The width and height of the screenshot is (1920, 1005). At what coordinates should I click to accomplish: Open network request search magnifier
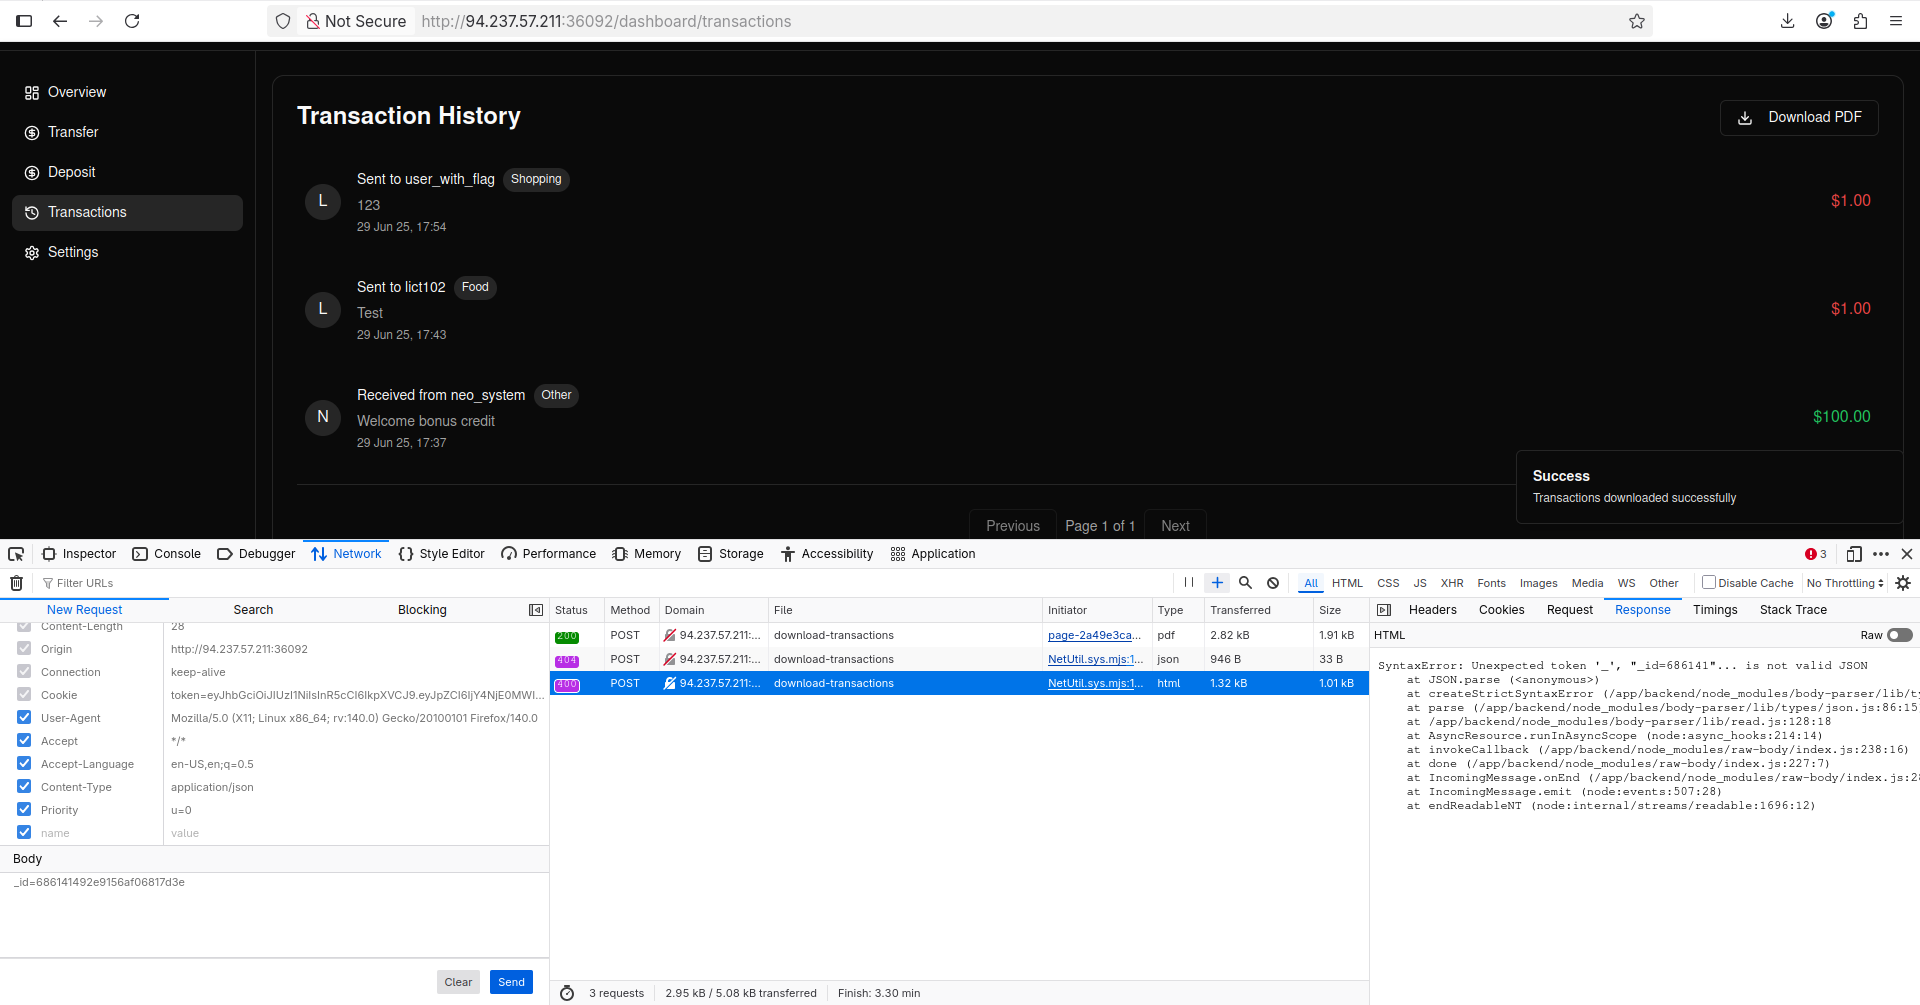[x=1245, y=583]
